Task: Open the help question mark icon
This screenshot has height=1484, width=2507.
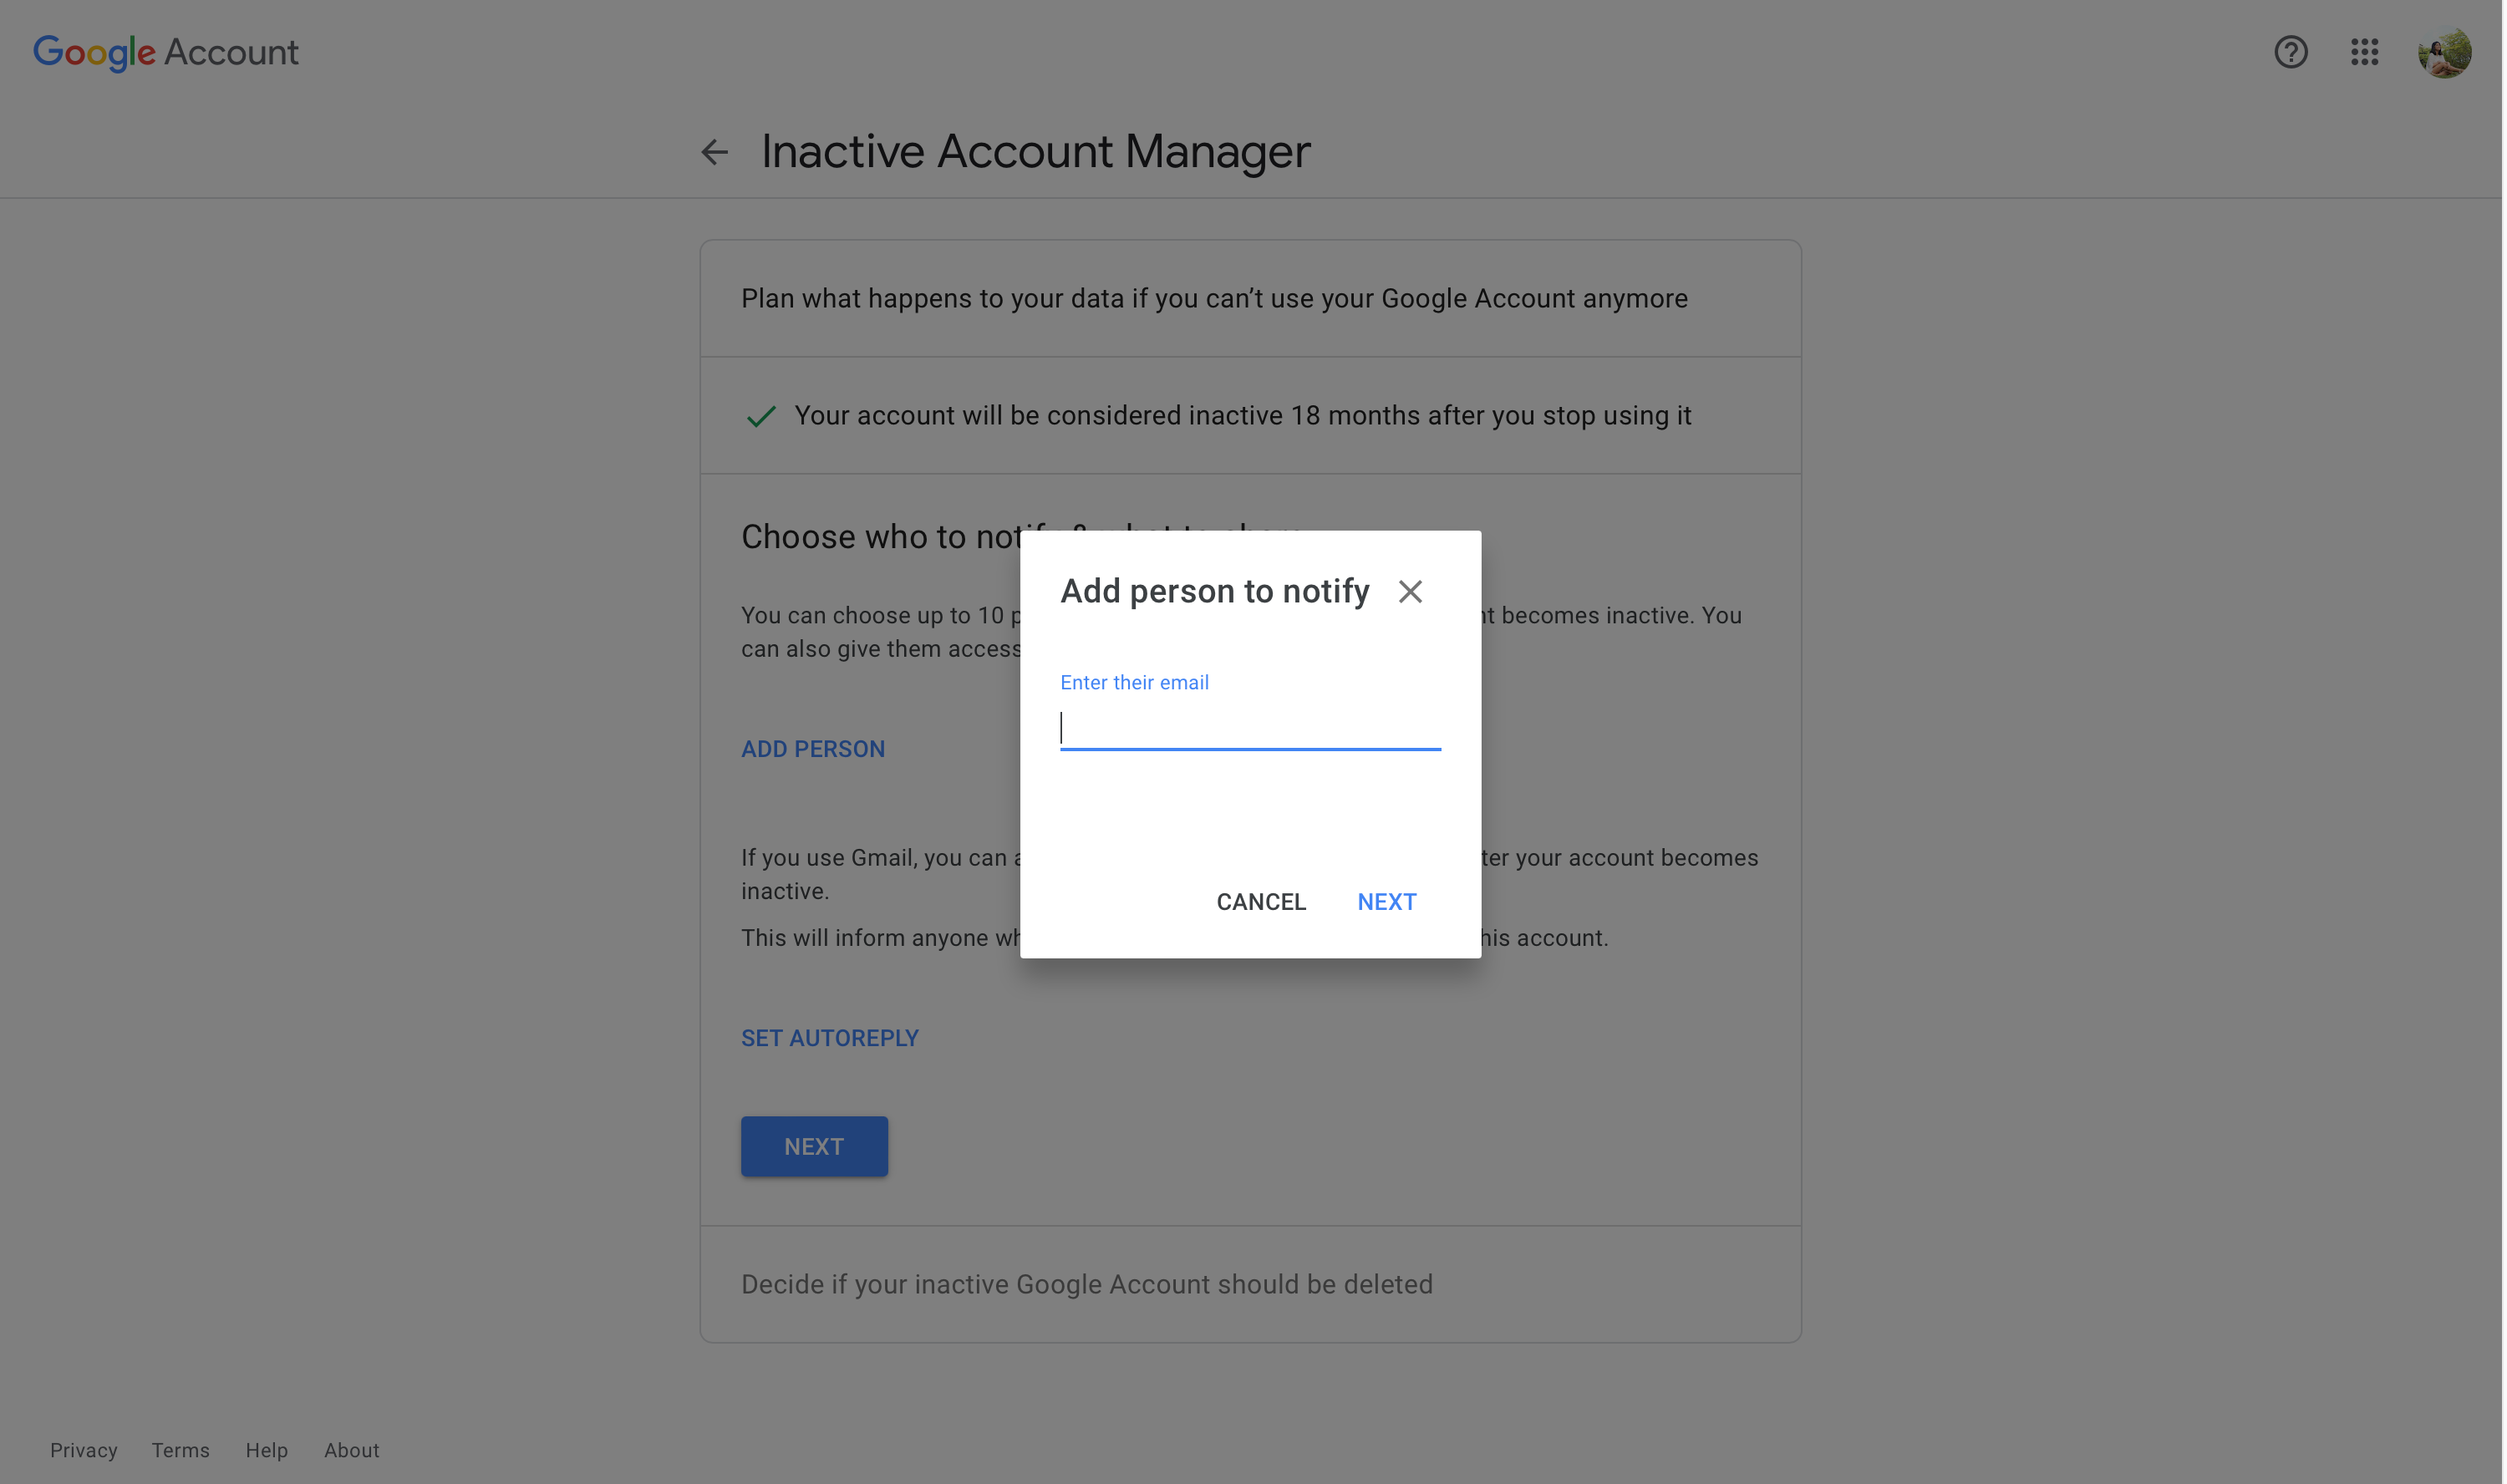Action: coord(2290,52)
